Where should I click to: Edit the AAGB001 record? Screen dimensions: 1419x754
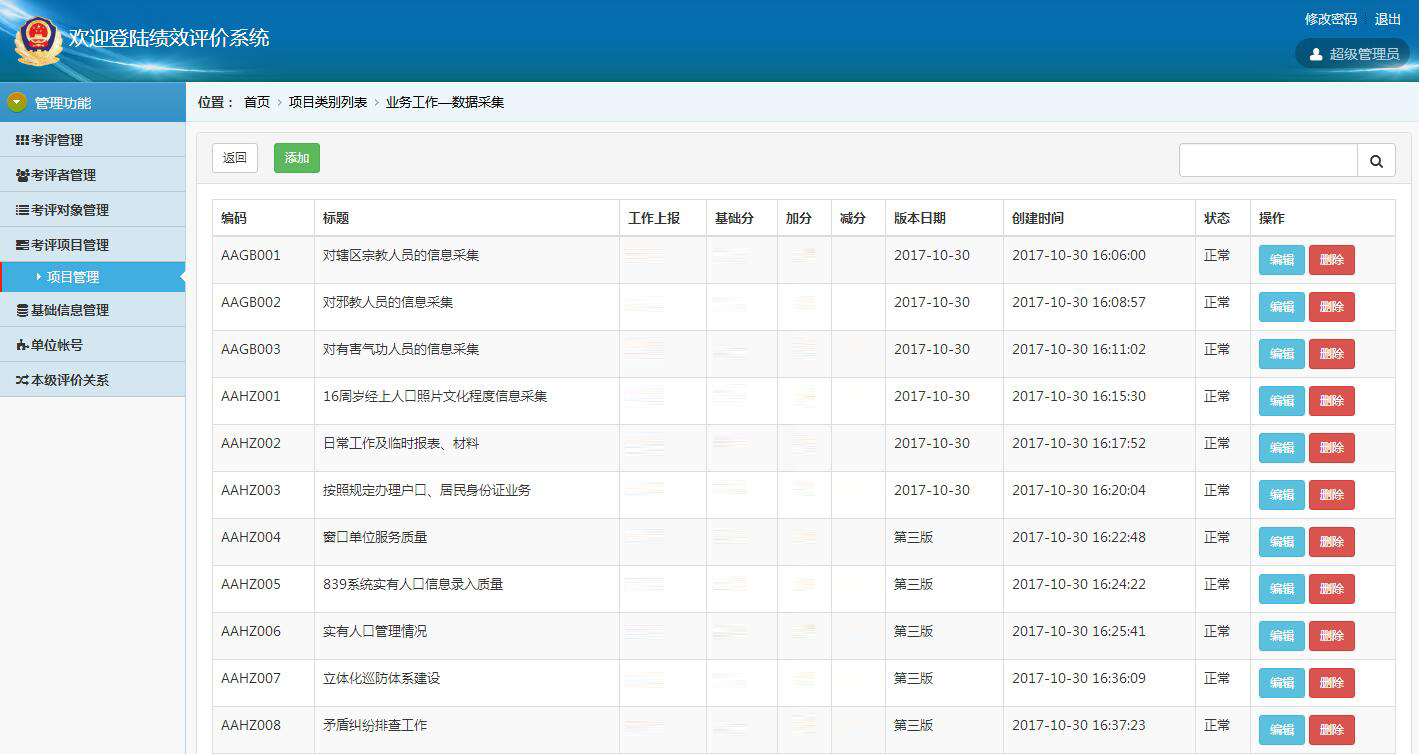point(1280,259)
